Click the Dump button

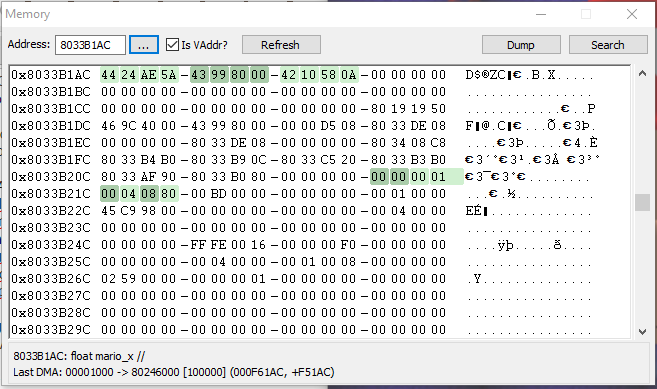521,45
